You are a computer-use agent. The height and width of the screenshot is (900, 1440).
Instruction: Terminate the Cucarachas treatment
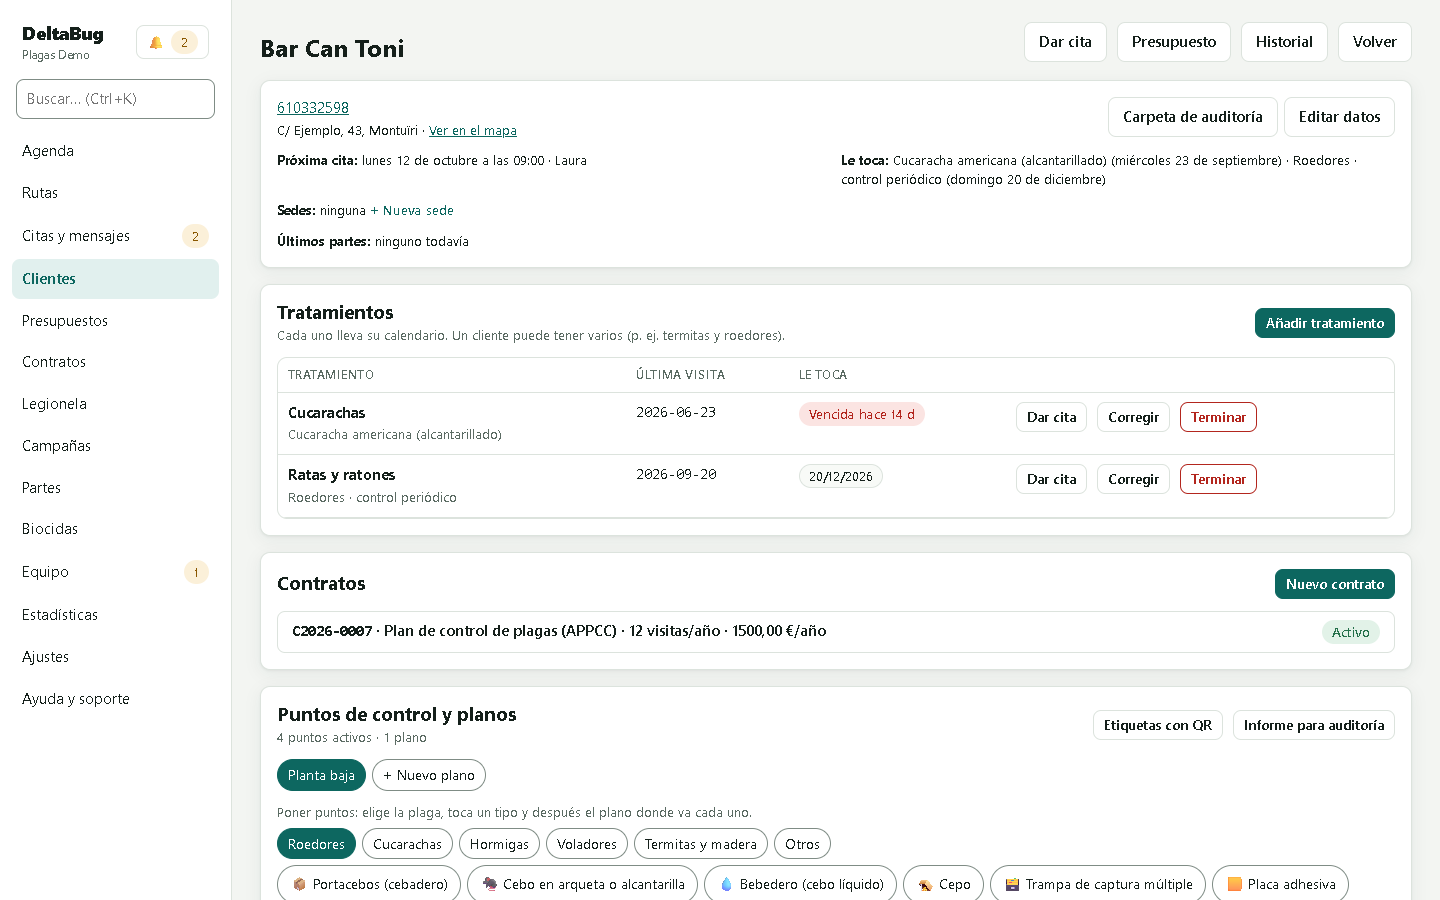coord(1218,417)
